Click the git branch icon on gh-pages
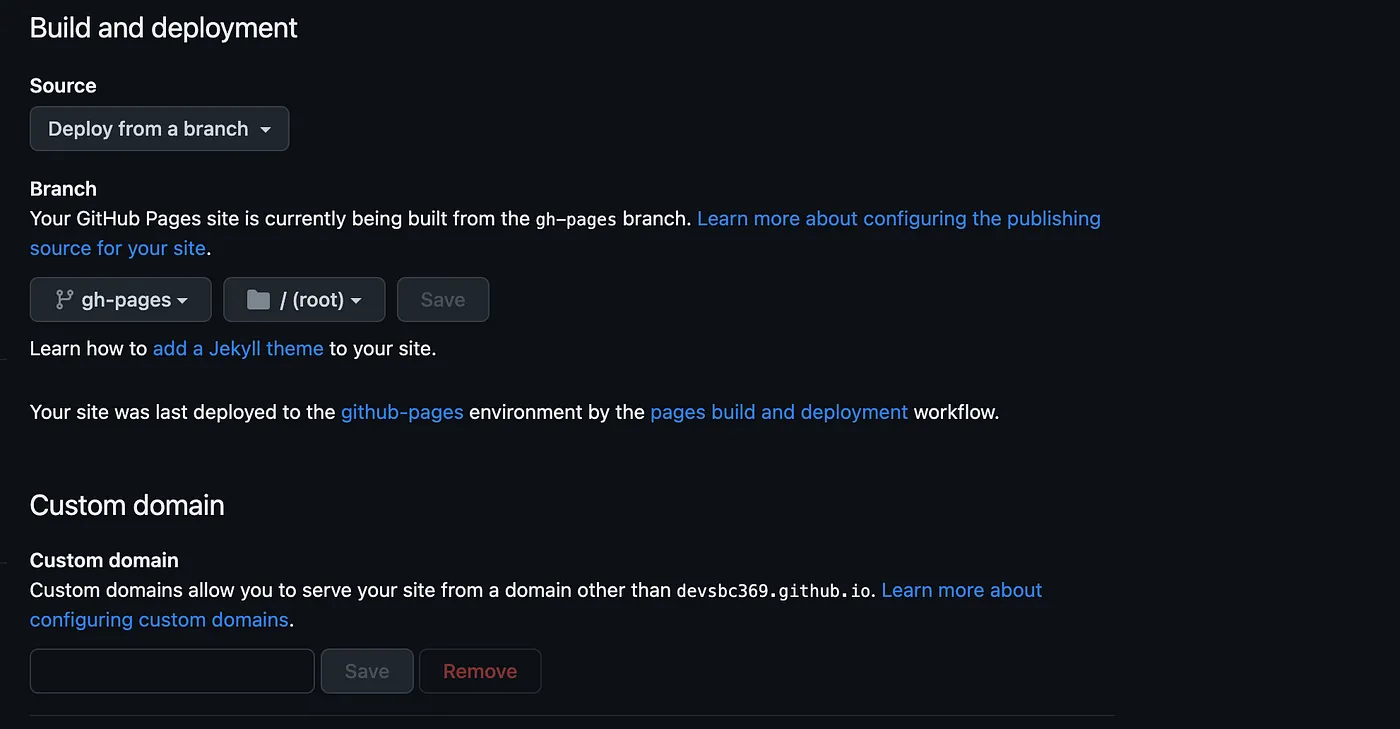Image resolution: width=1400 pixels, height=729 pixels. (x=64, y=299)
